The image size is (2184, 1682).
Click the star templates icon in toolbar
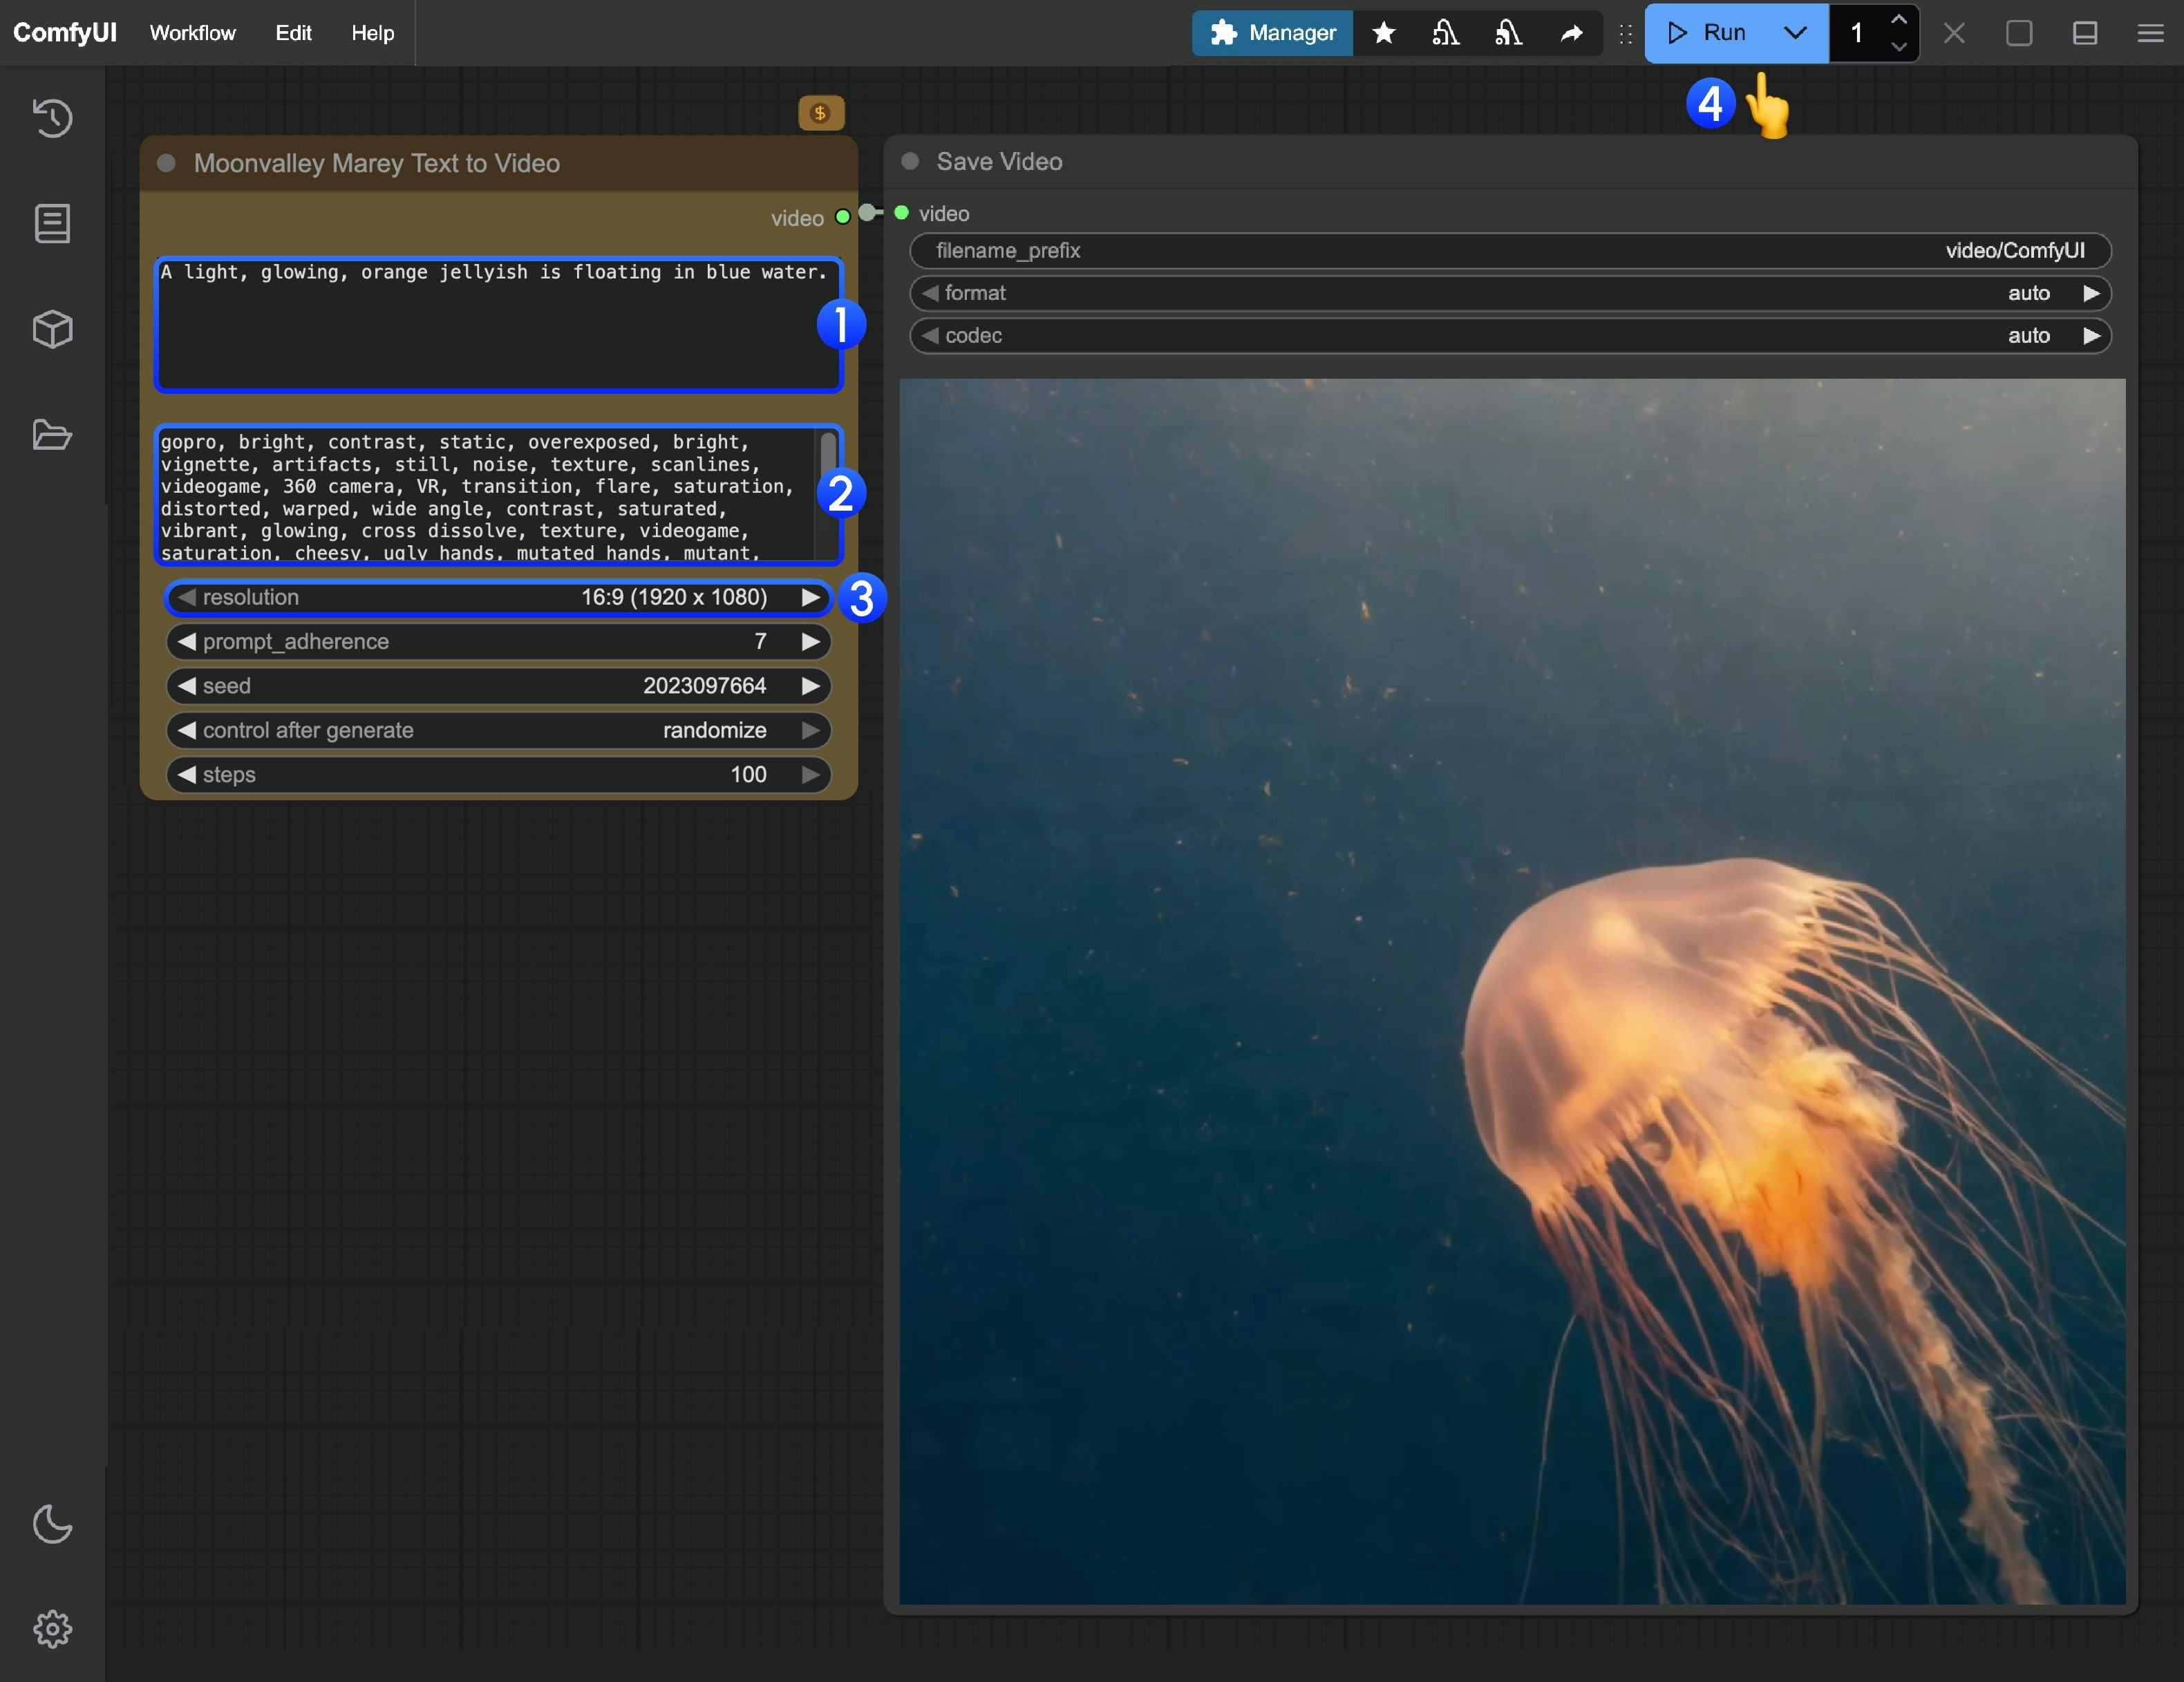pyautogui.click(x=1383, y=33)
